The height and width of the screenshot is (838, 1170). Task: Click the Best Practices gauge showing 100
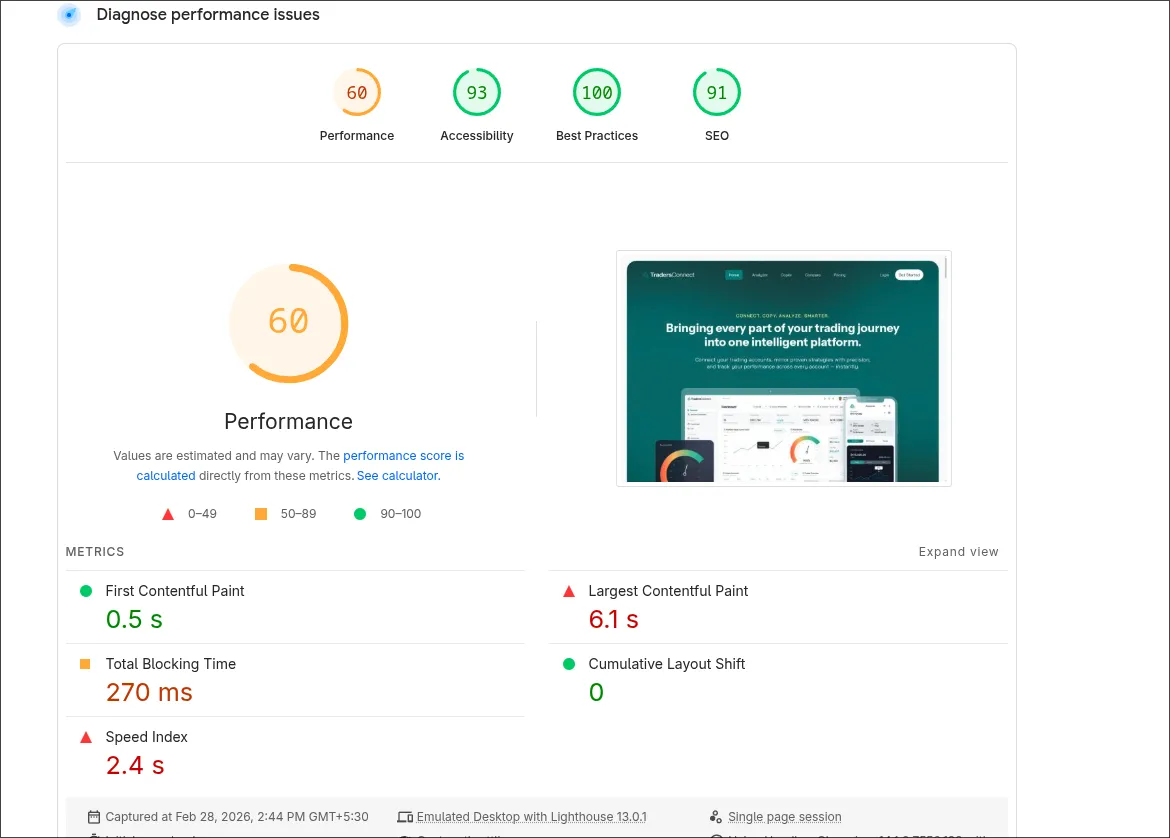(597, 92)
